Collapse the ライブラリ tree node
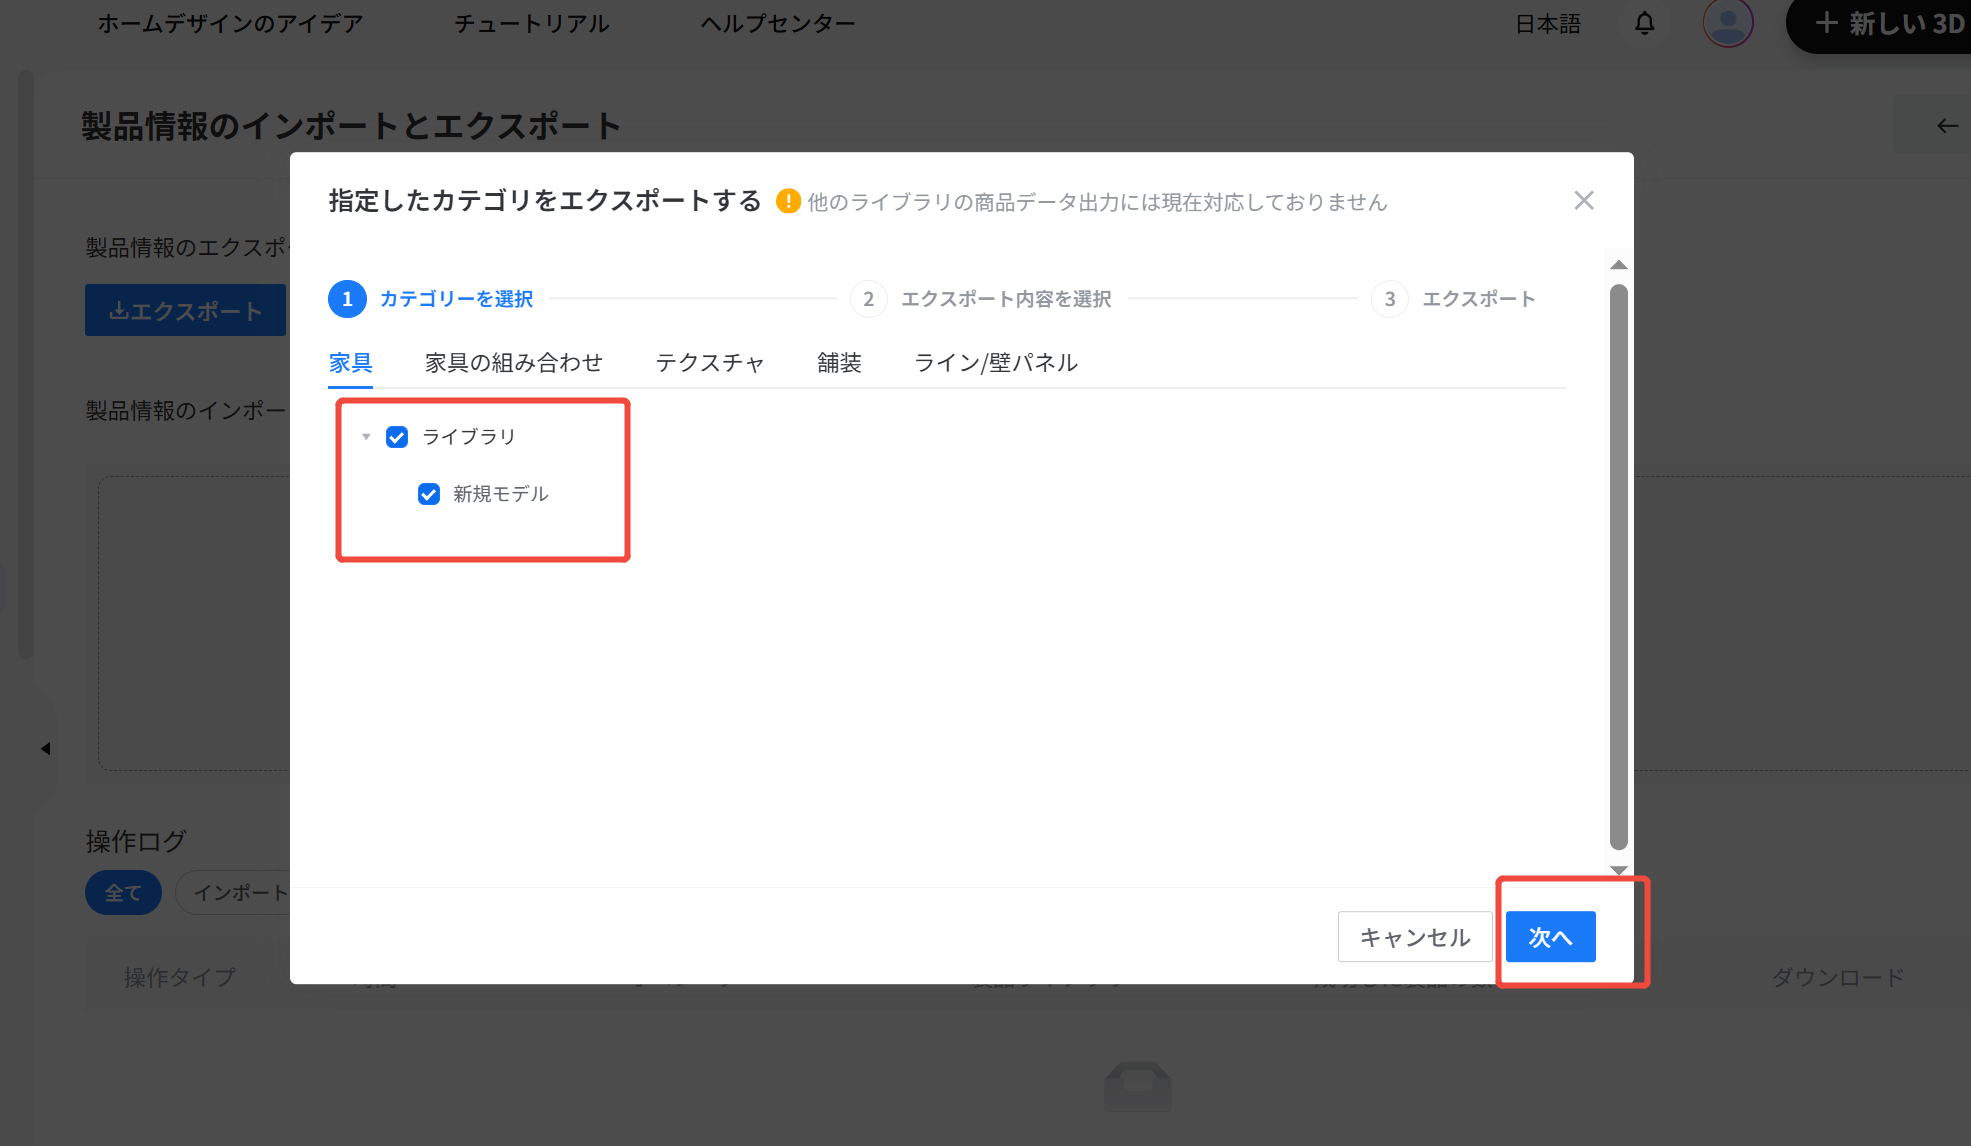This screenshot has width=1971, height=1146. 366,437
